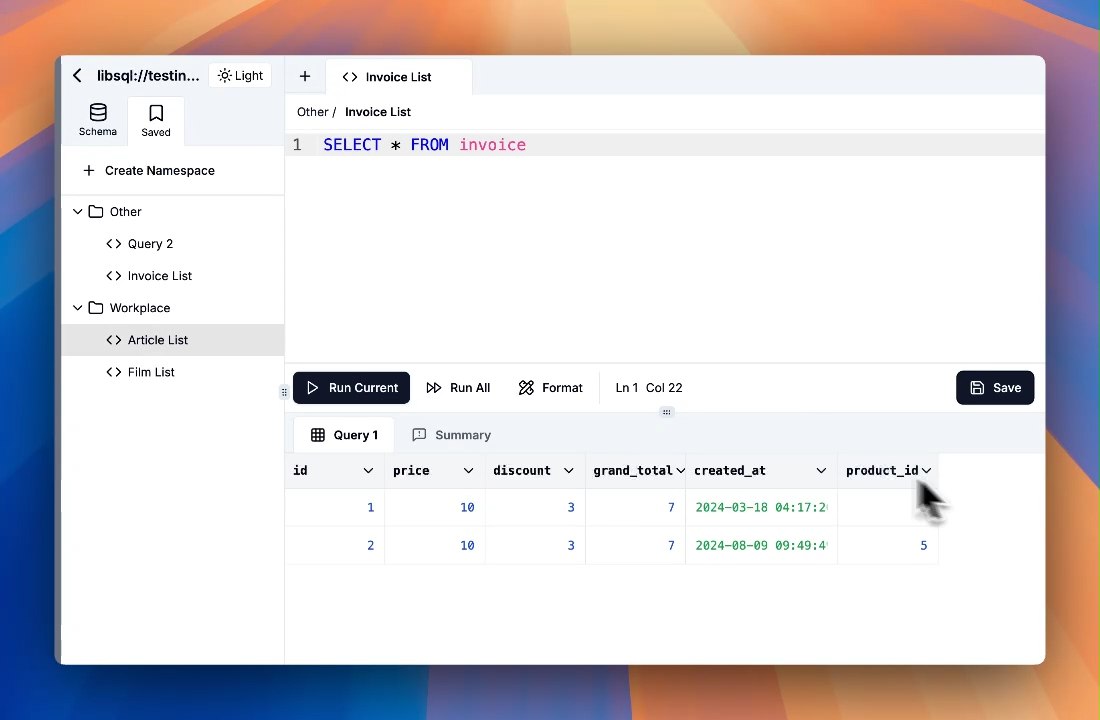This screenshot has width=1100, height=720.
Task: Click the results panel resize handle
Action: tap(666, 412)
